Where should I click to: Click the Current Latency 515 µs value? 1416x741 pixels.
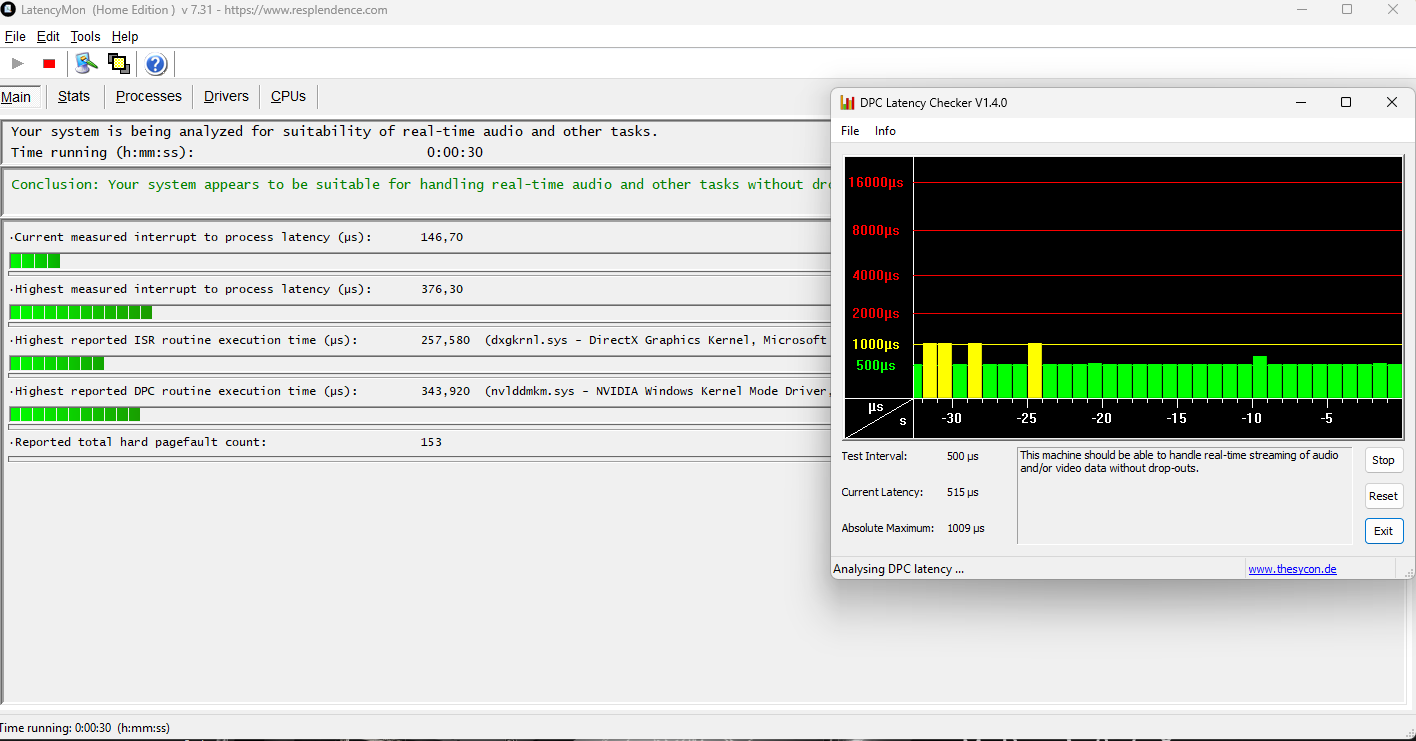tap(963, 492)
